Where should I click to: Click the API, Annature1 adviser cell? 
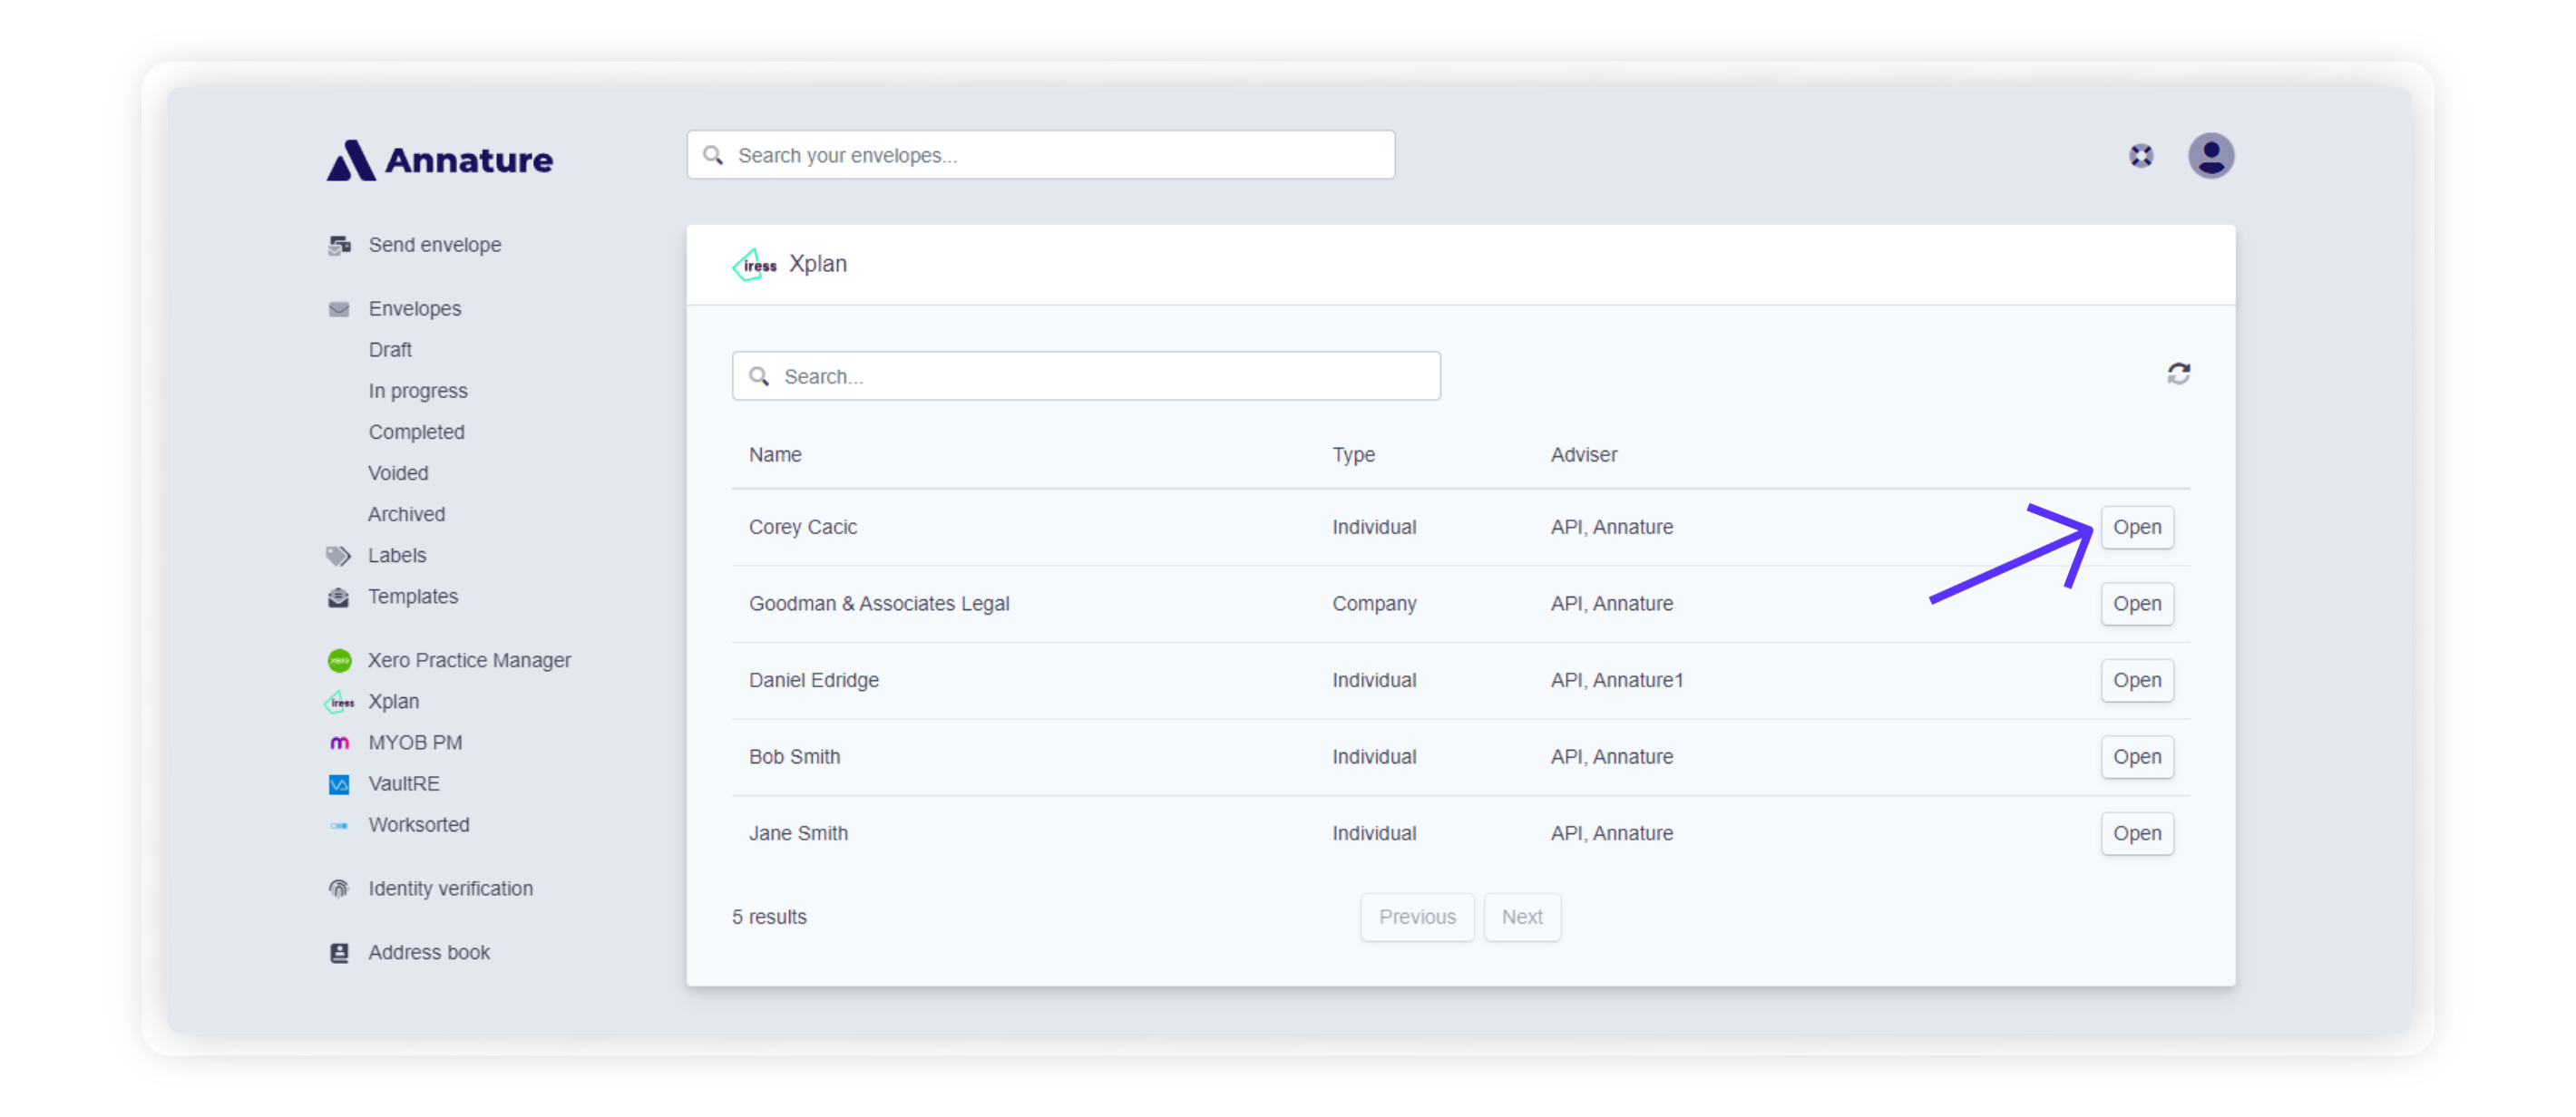[1617, 680]
